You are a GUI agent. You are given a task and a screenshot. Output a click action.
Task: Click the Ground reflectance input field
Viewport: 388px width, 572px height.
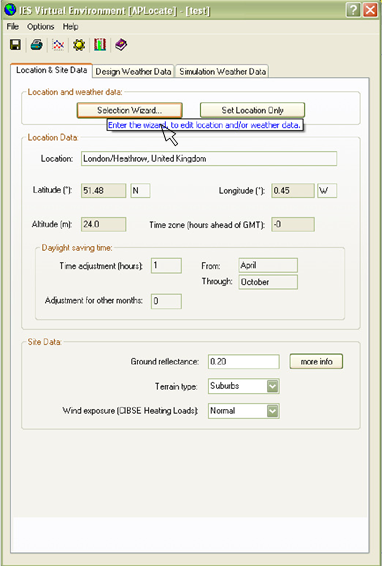pyautogui.click(x=244, y=362)
